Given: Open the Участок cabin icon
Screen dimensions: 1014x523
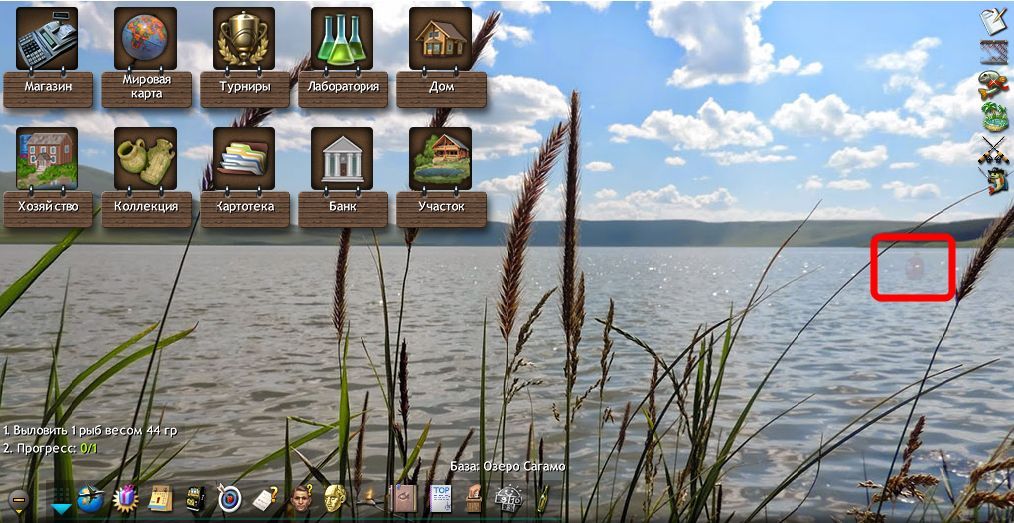Looking at the screenshot, I should point(440,158).
